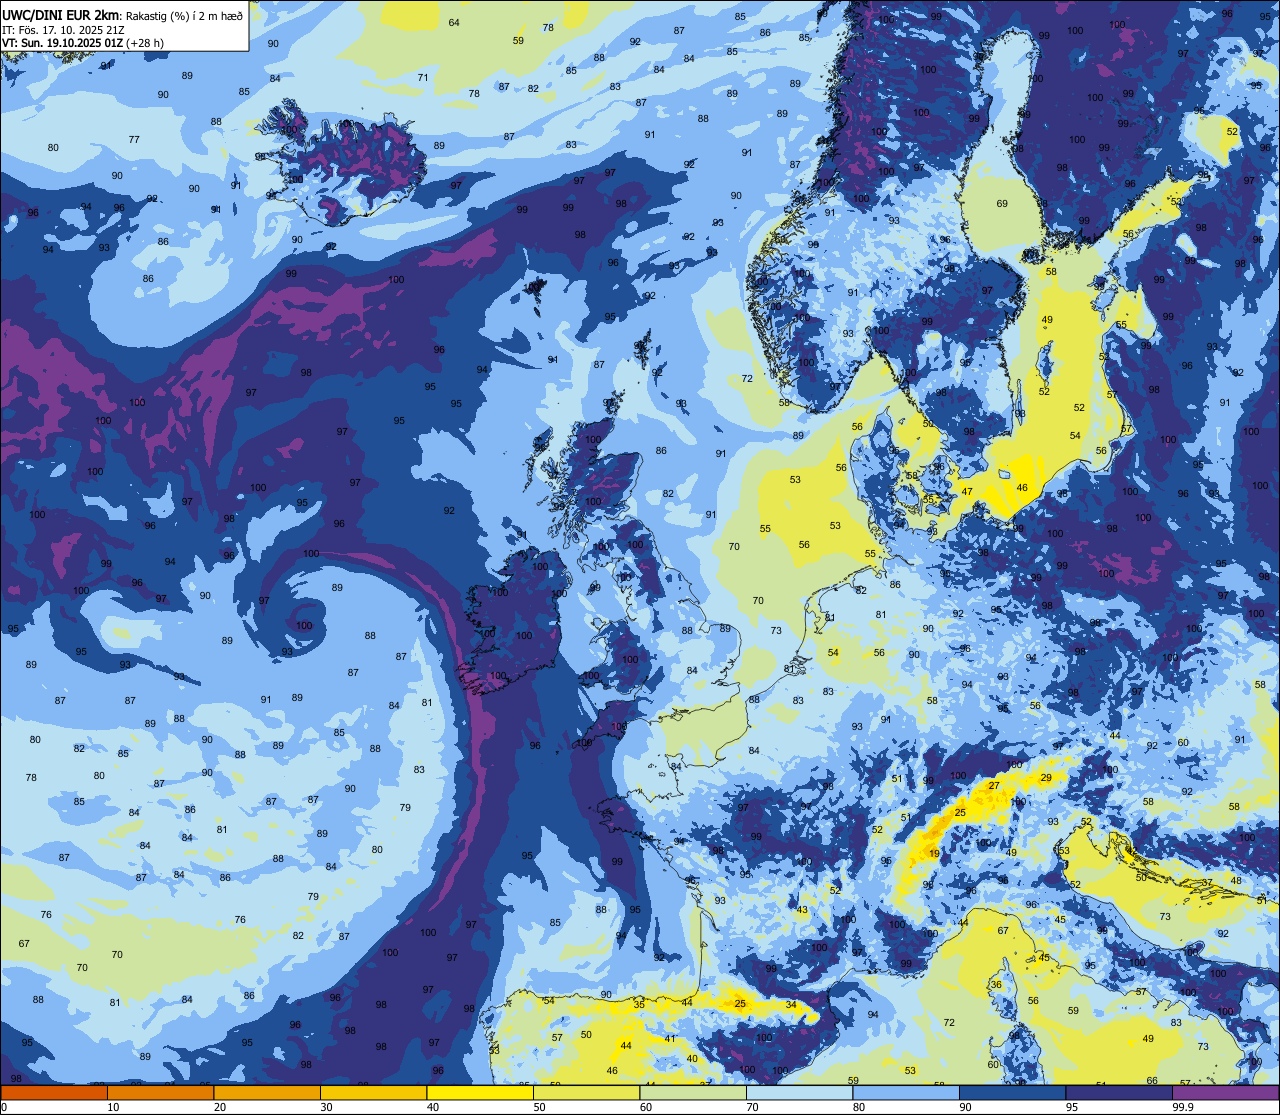Click the humidity value "29" near the Alps
1280x1115 pixels.
(x=1046, y=777)
